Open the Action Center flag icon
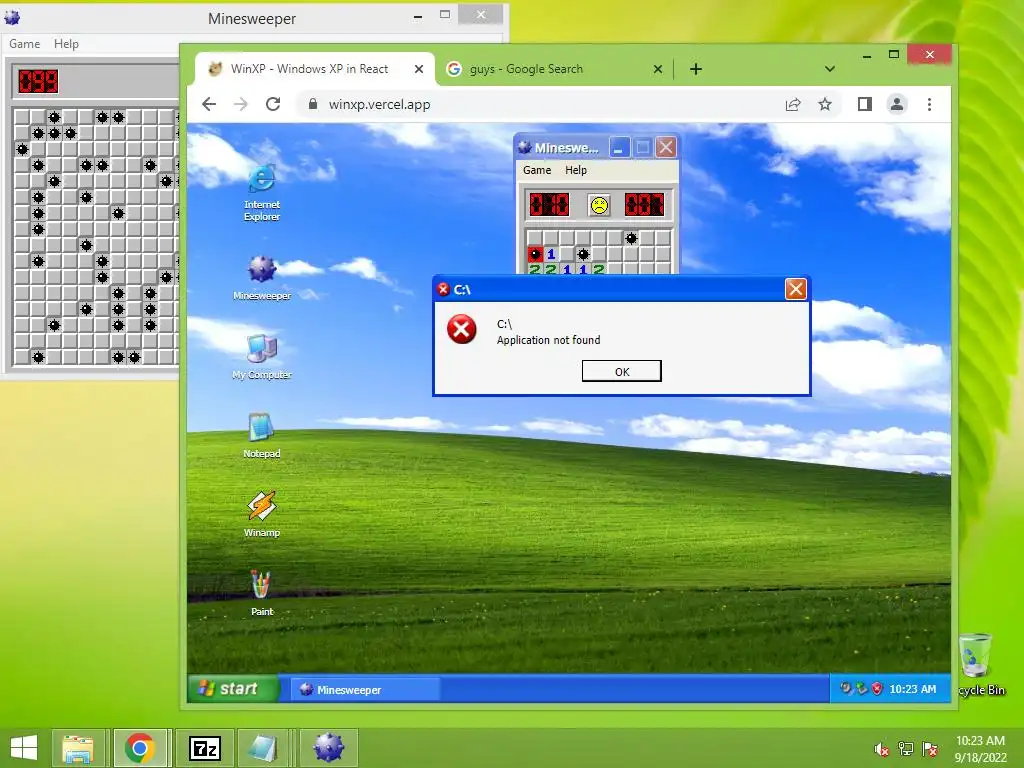The width and height of the screenshot is (1024, 768). click(x=930, y=749)
